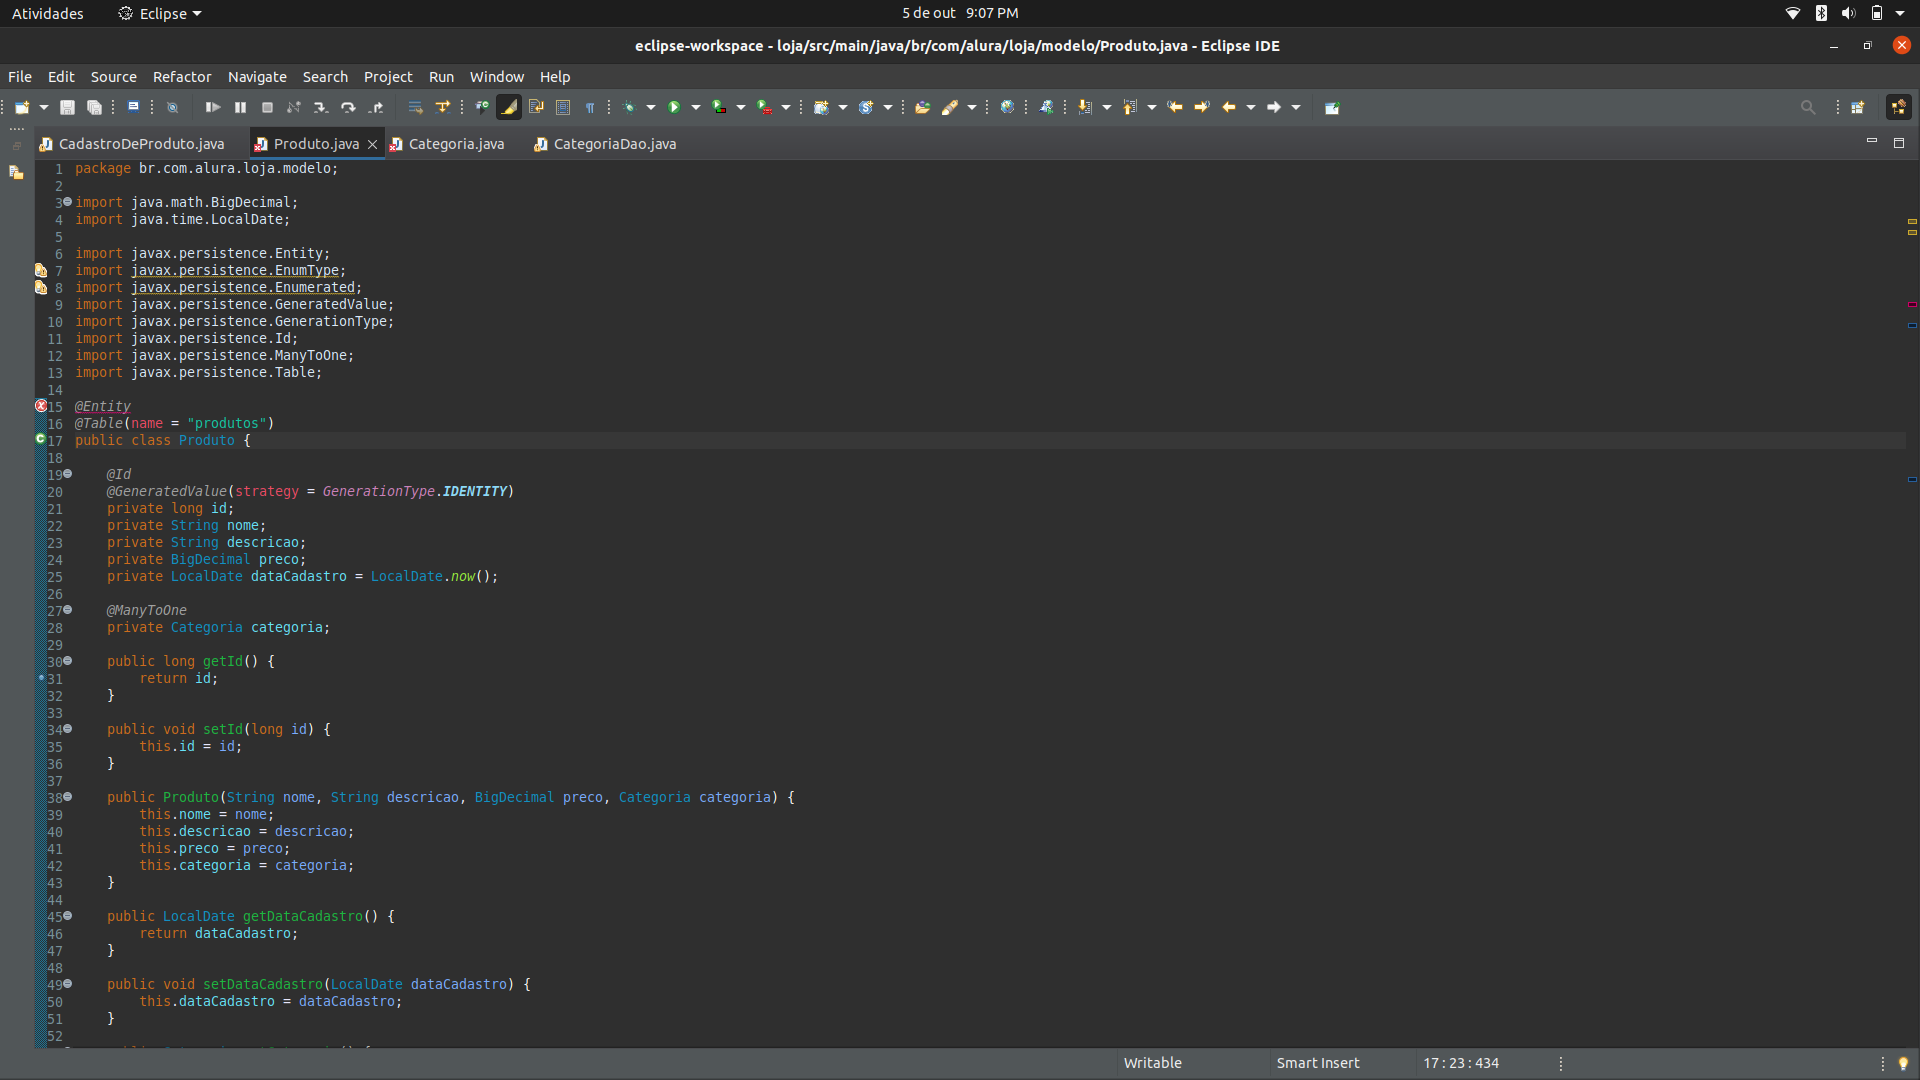This screenshot has width=1920, height=1080.
Task: Click the Resume/Play debug icon
Action: 211,107
